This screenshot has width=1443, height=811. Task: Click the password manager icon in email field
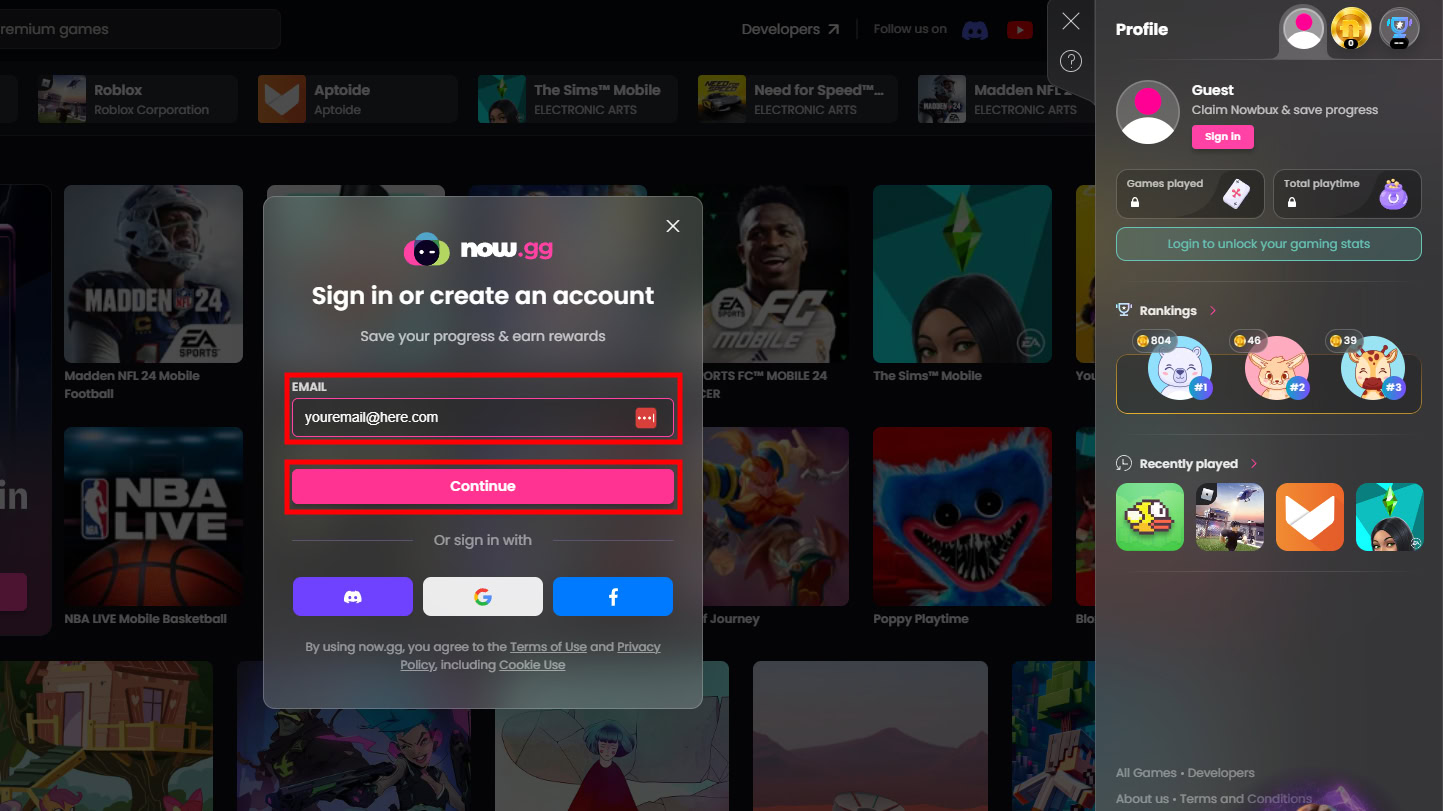(x=645, y=418)
